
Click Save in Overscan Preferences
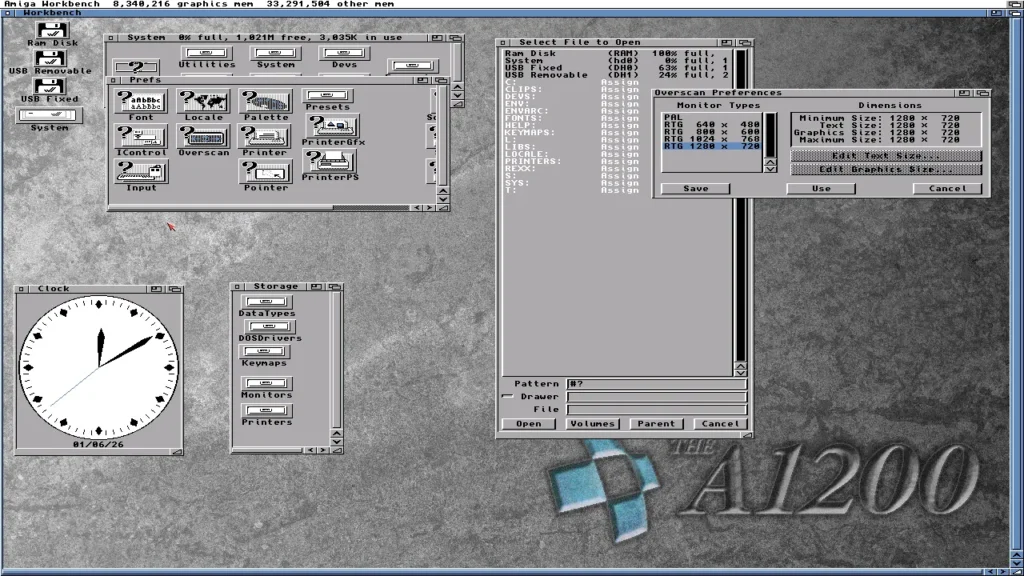click(696, 188)
